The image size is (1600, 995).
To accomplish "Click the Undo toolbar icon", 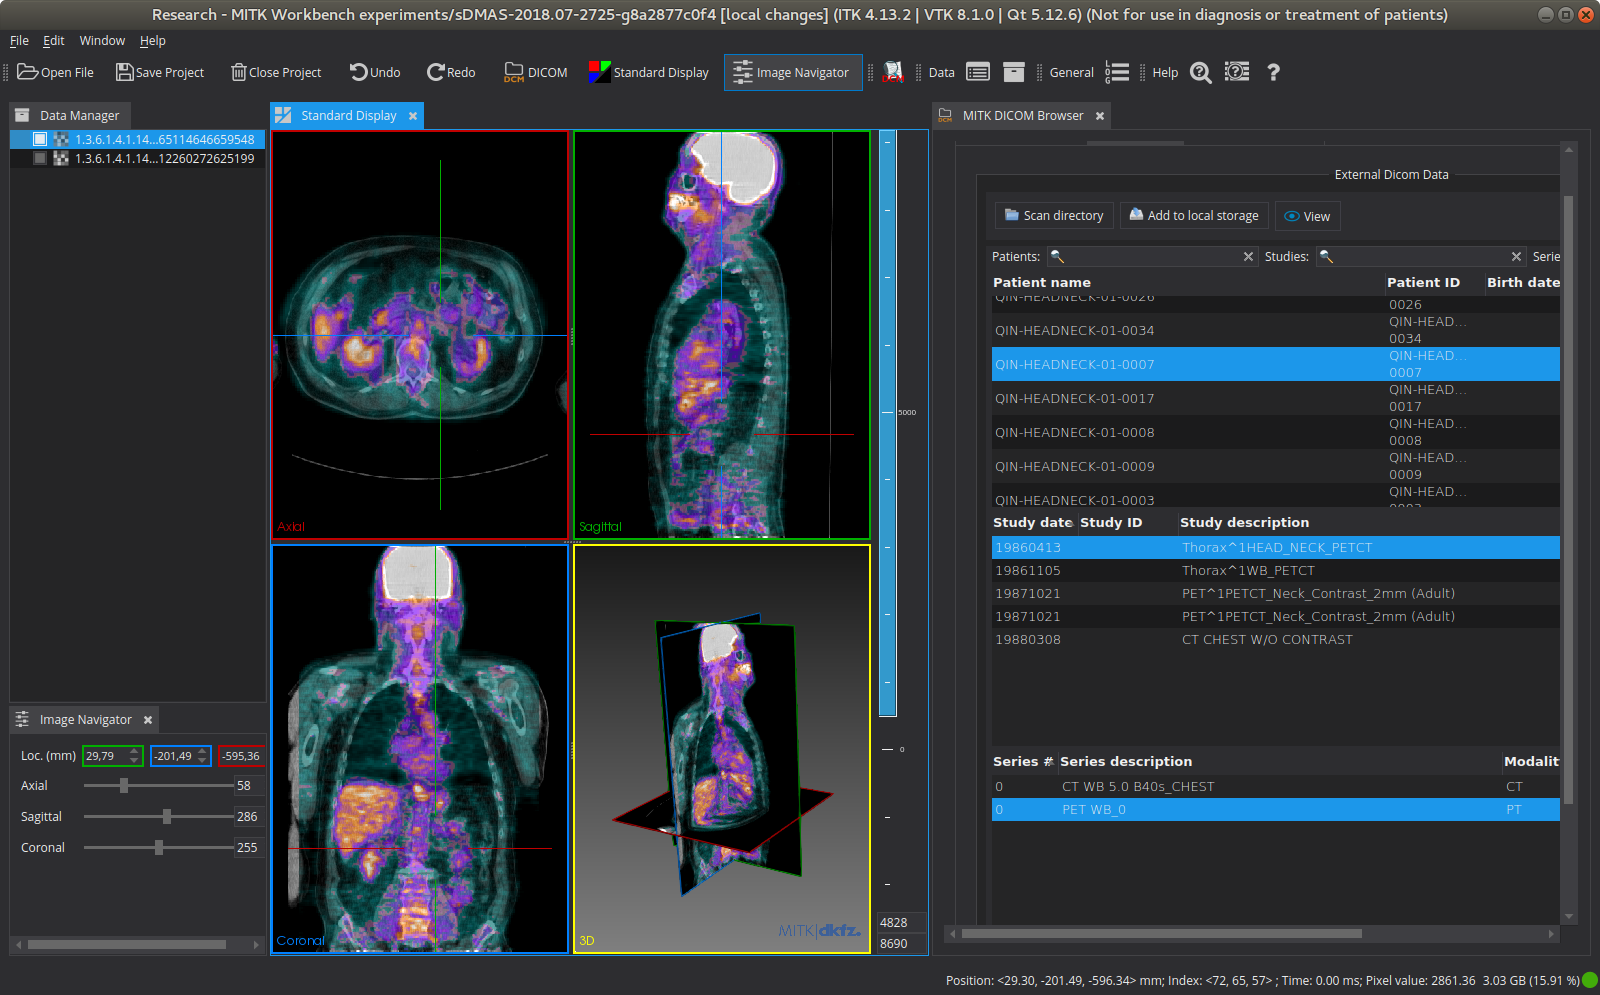I will point(374,72).
